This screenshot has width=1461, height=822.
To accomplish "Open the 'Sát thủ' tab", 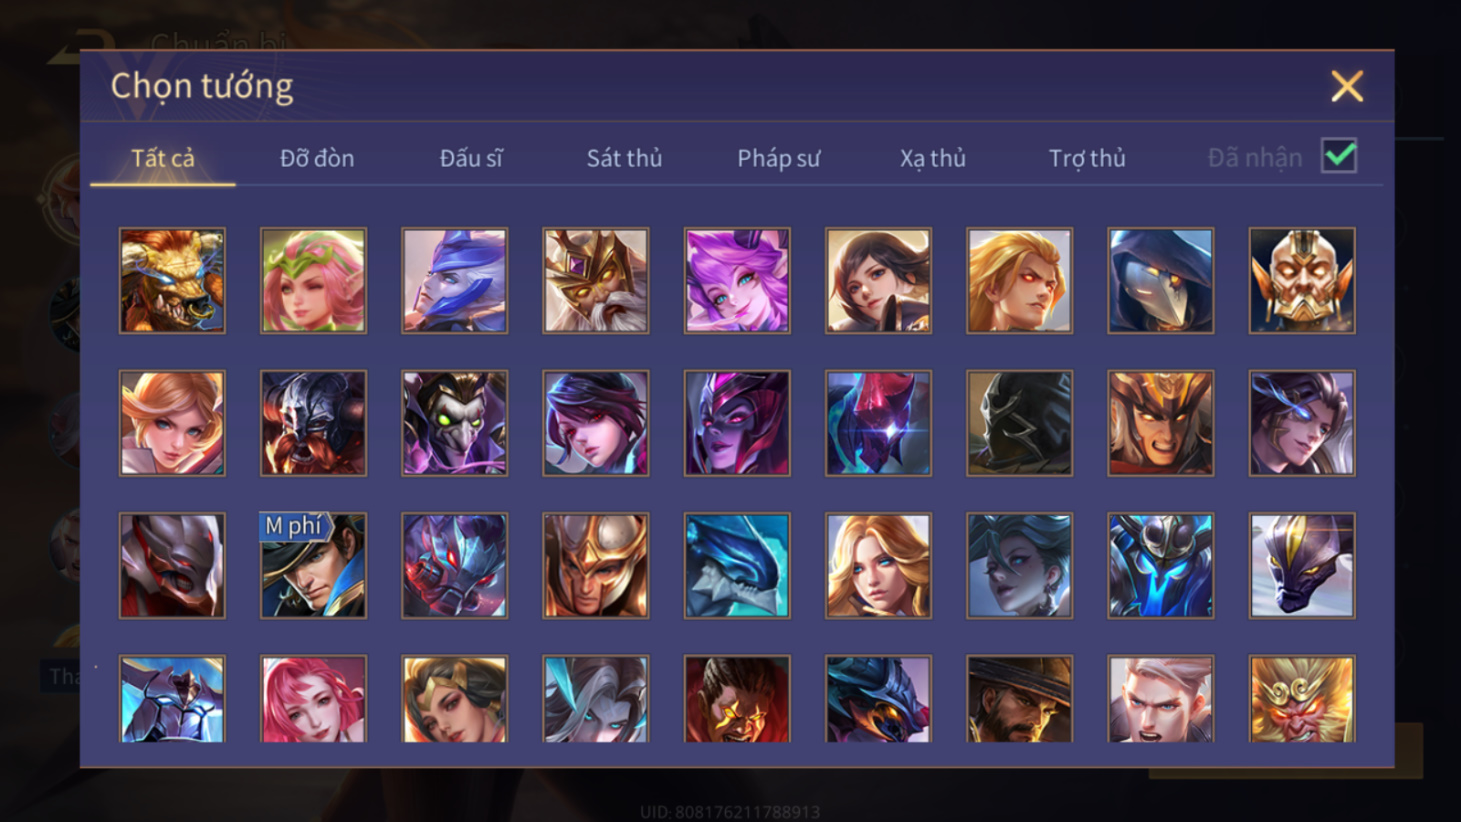I will coord(624,158).
